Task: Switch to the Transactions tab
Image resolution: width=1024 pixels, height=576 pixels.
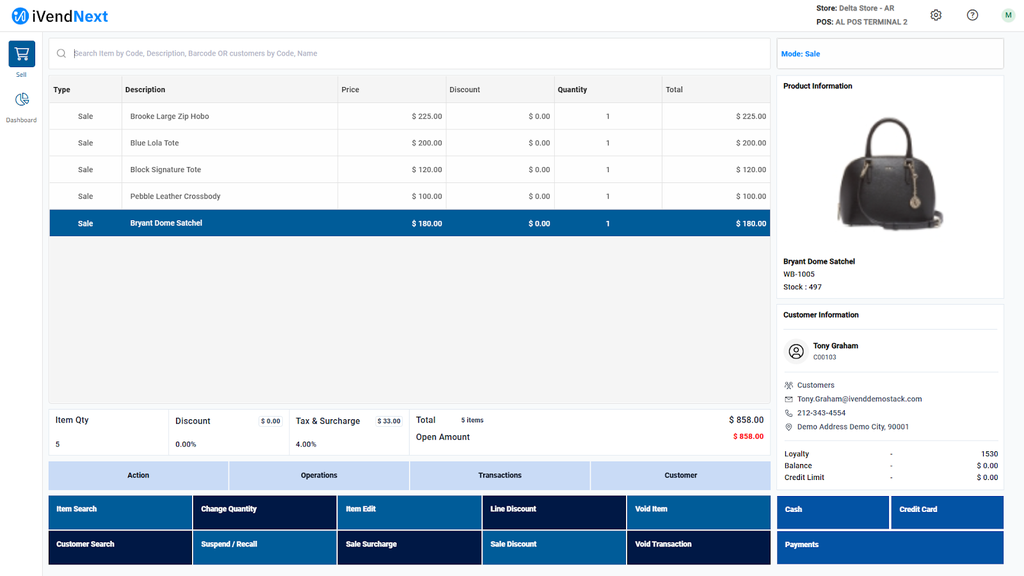Action: coord(500,475)
